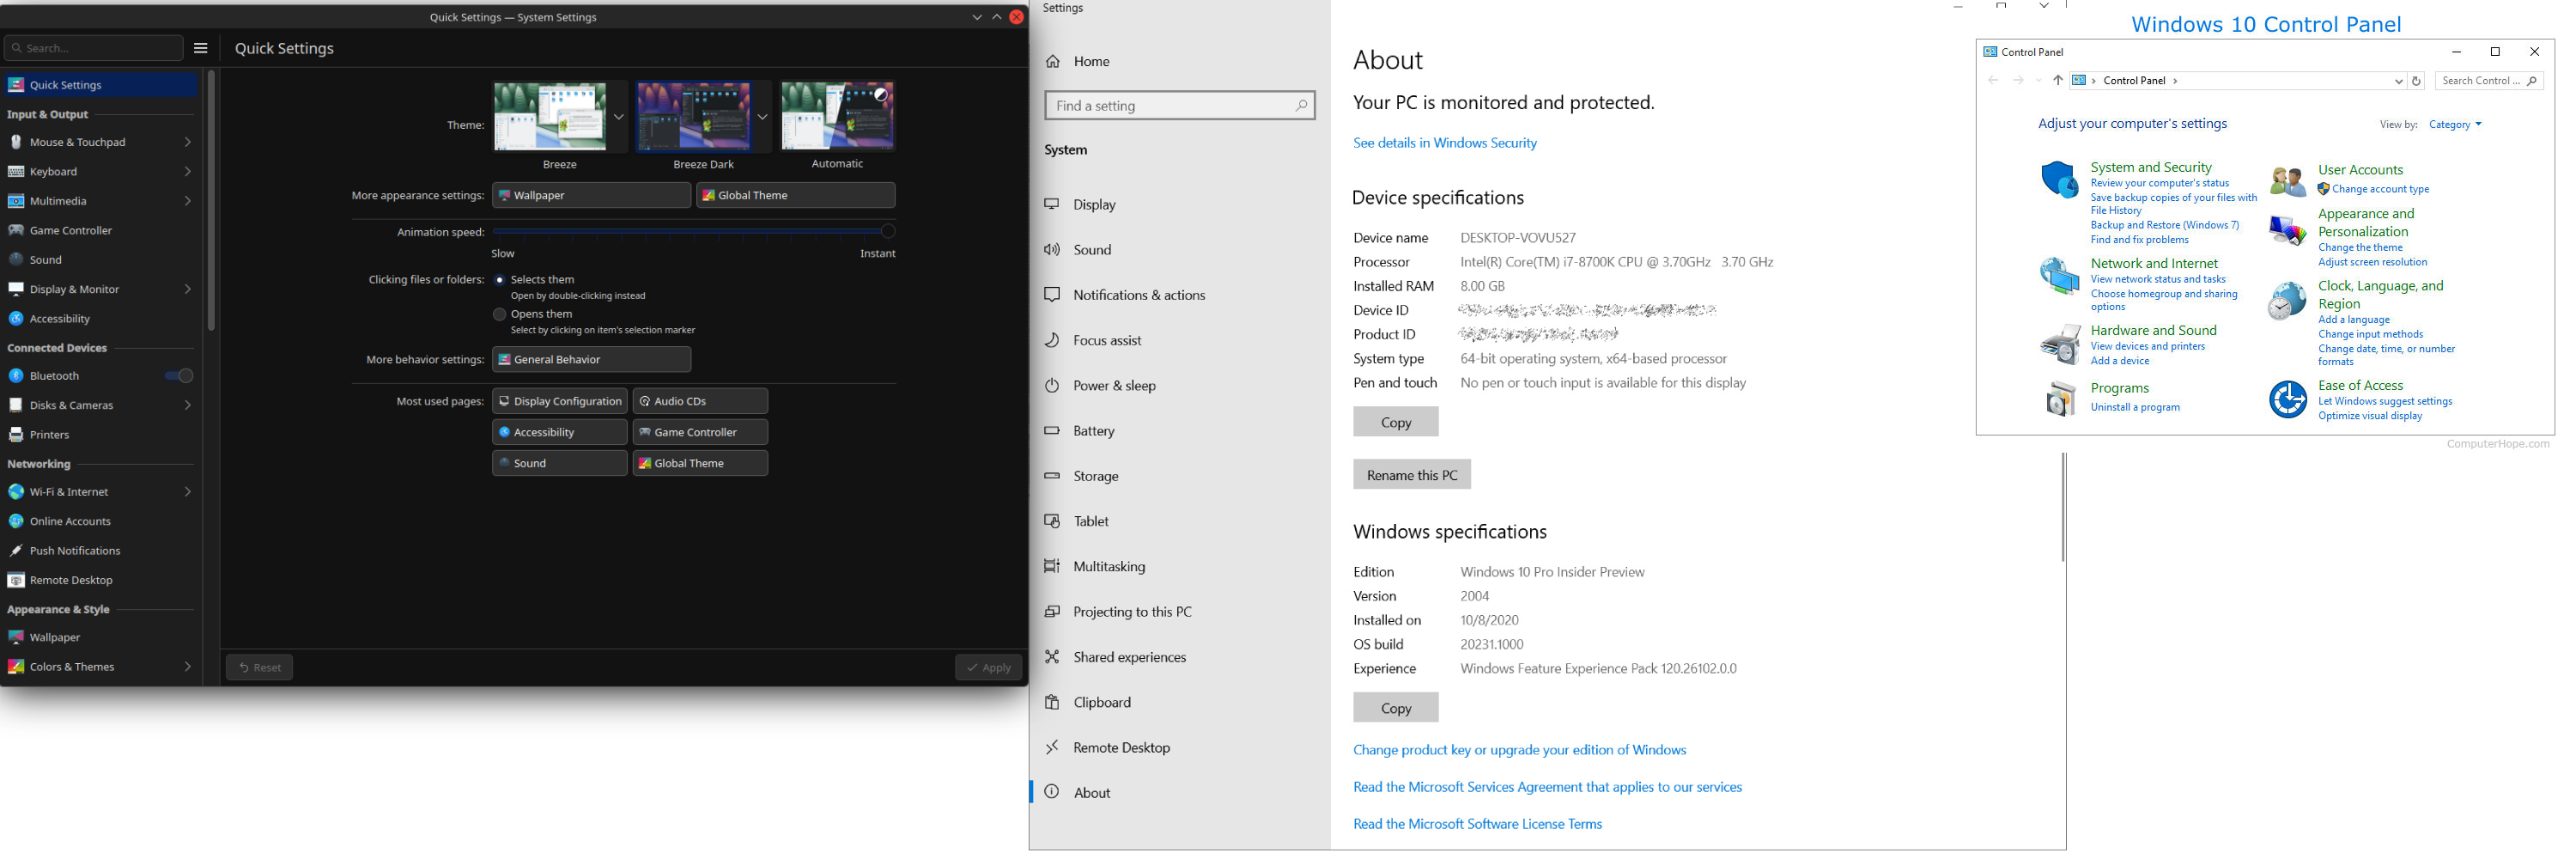Click the Change the theme link
The width and height of the screenshot is (2576, 859).
coord(2360,248)
